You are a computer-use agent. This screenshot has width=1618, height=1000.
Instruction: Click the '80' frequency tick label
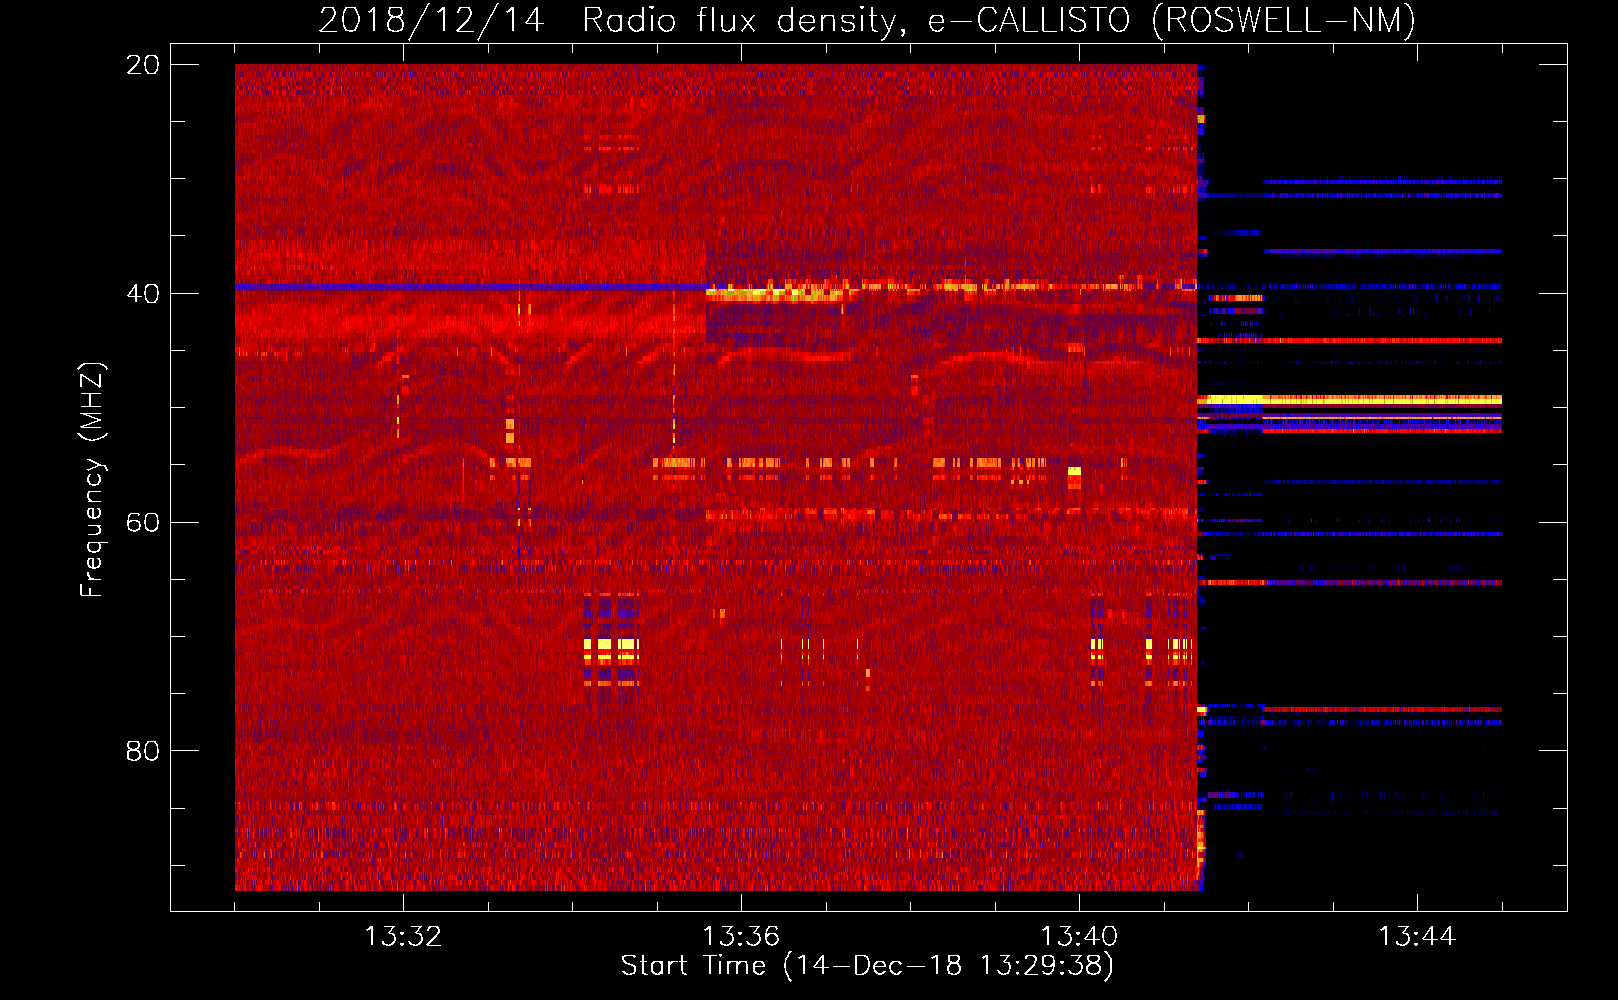pyautogui.click(x=143, y=751)
